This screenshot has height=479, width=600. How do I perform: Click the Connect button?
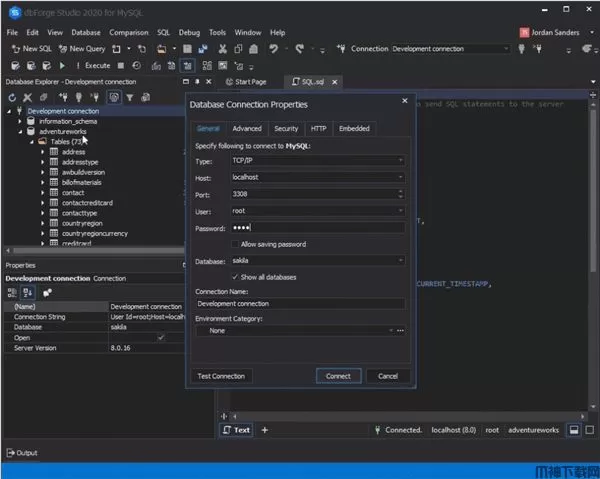pos(338,376)
